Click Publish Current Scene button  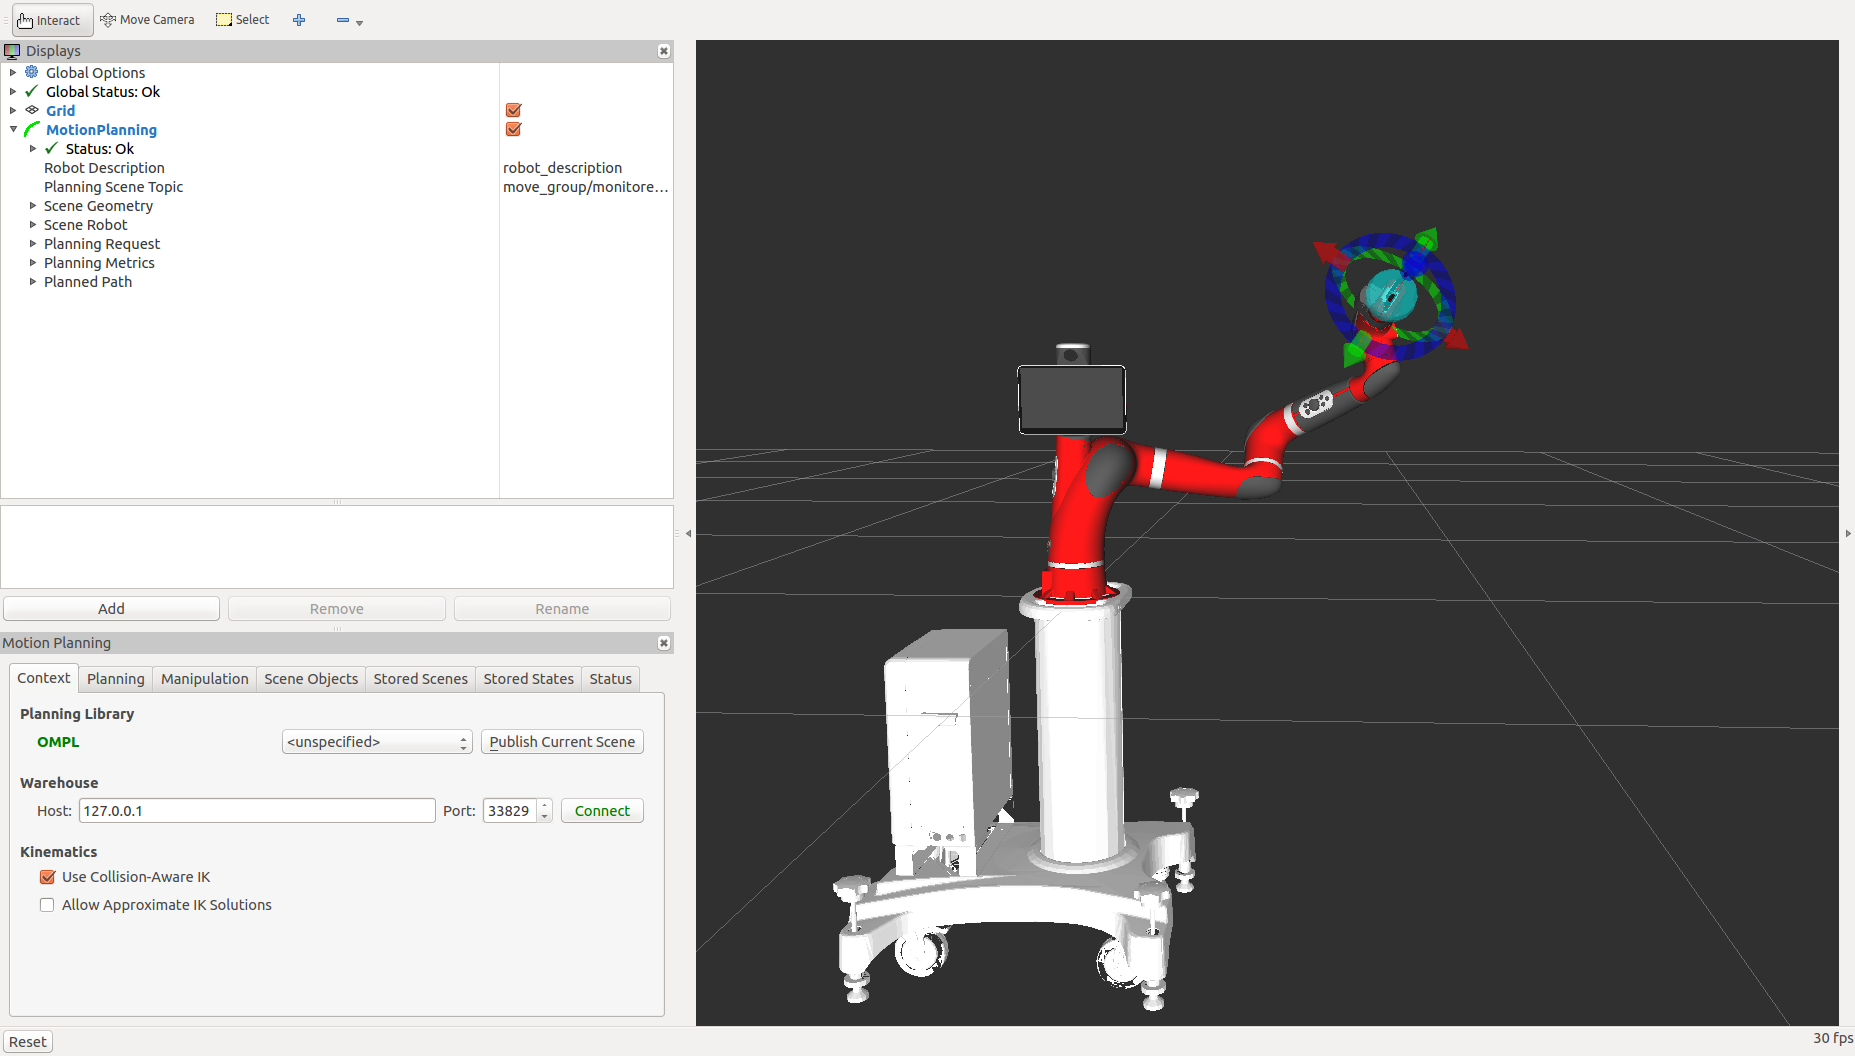tap(562, 742)
